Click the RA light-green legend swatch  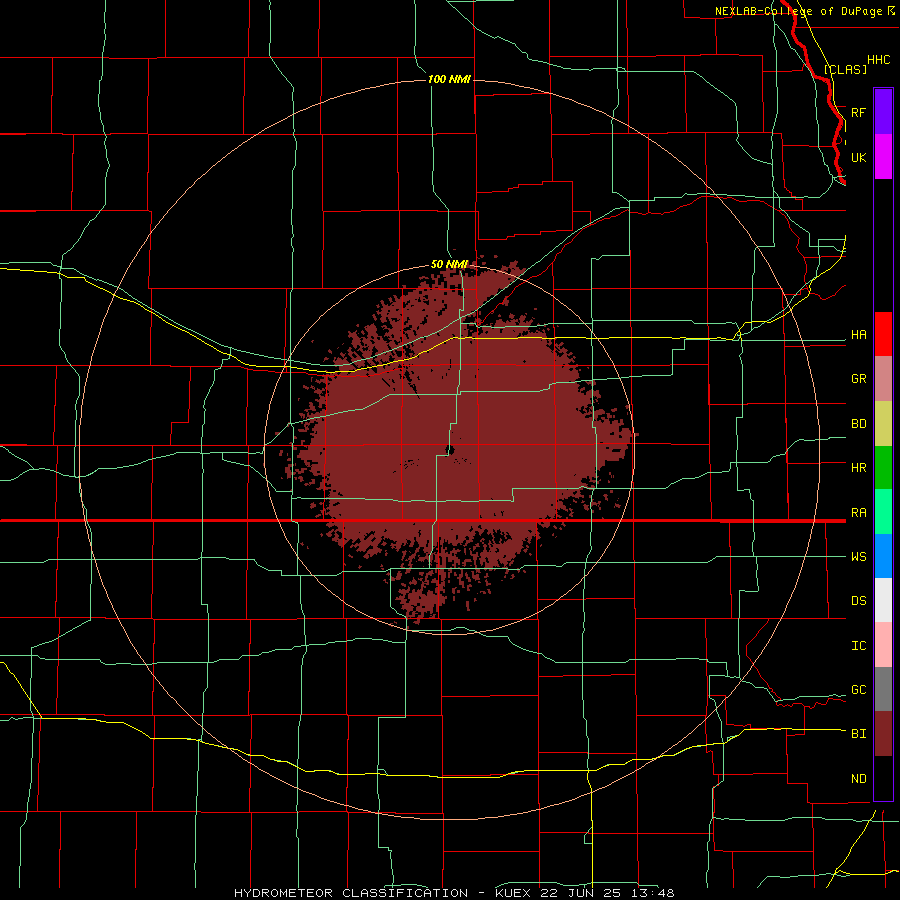883,511
